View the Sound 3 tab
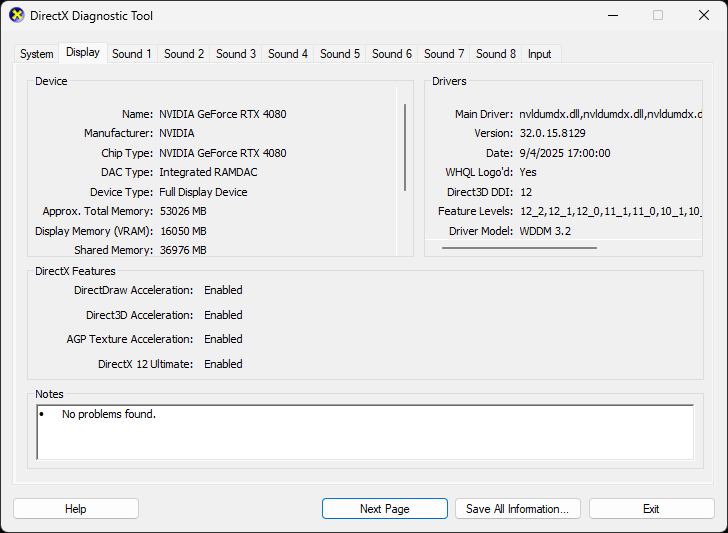This screenshot has width=728, height=533. click(236, 54)
